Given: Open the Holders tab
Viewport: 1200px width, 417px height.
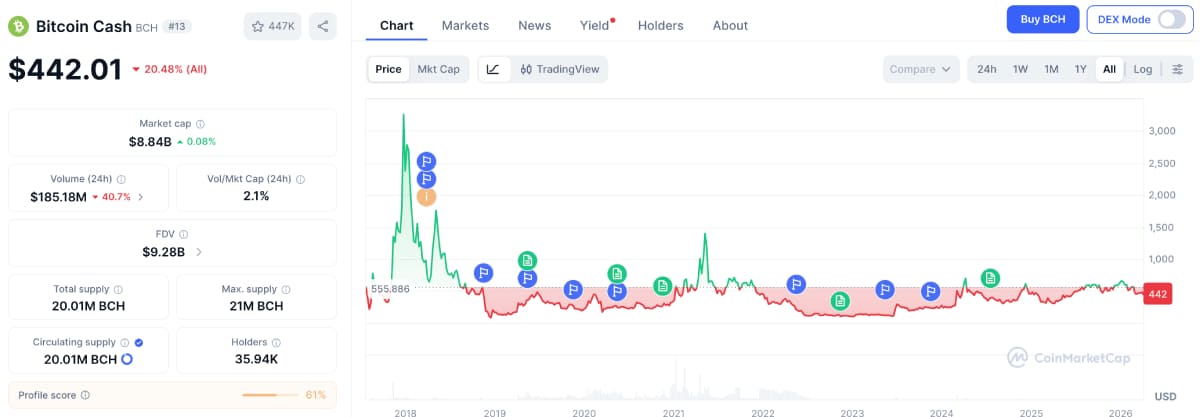Looking at the screenshot, I should [x=660, y=25].
